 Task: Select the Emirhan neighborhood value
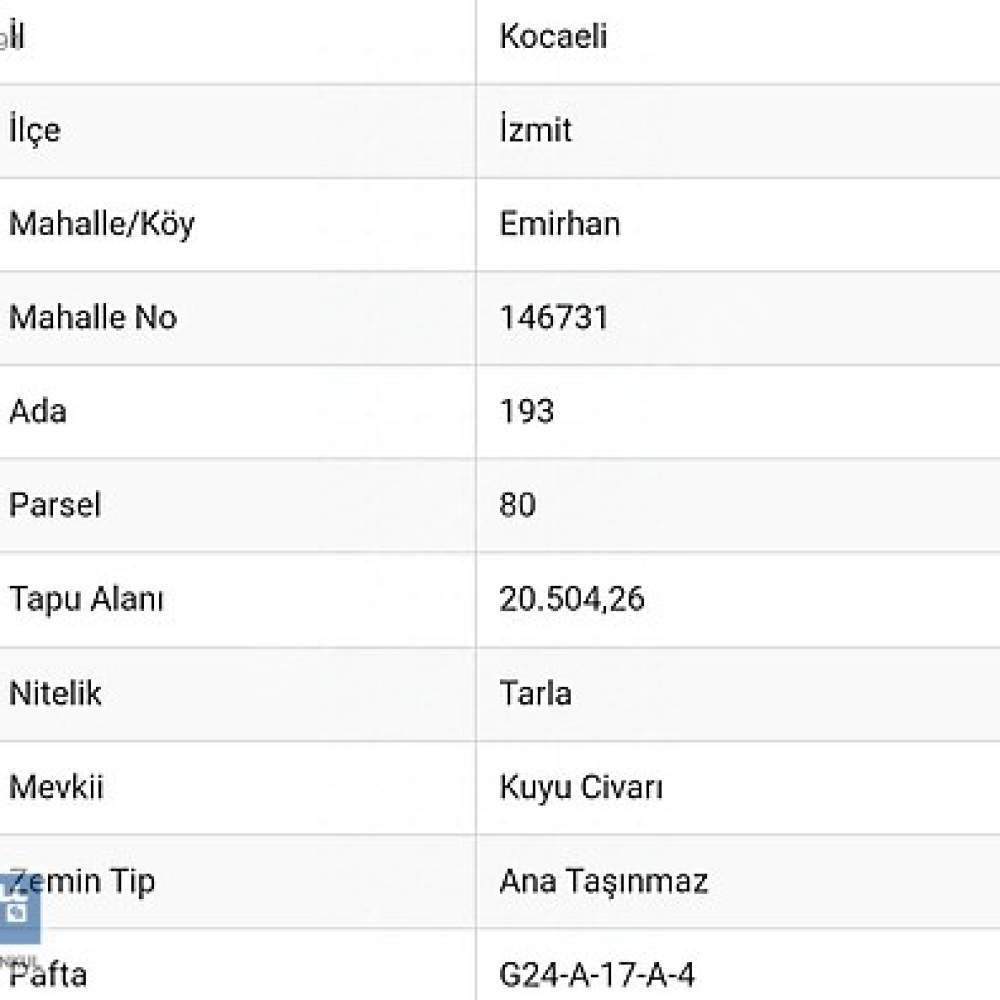tap(559, 224)
